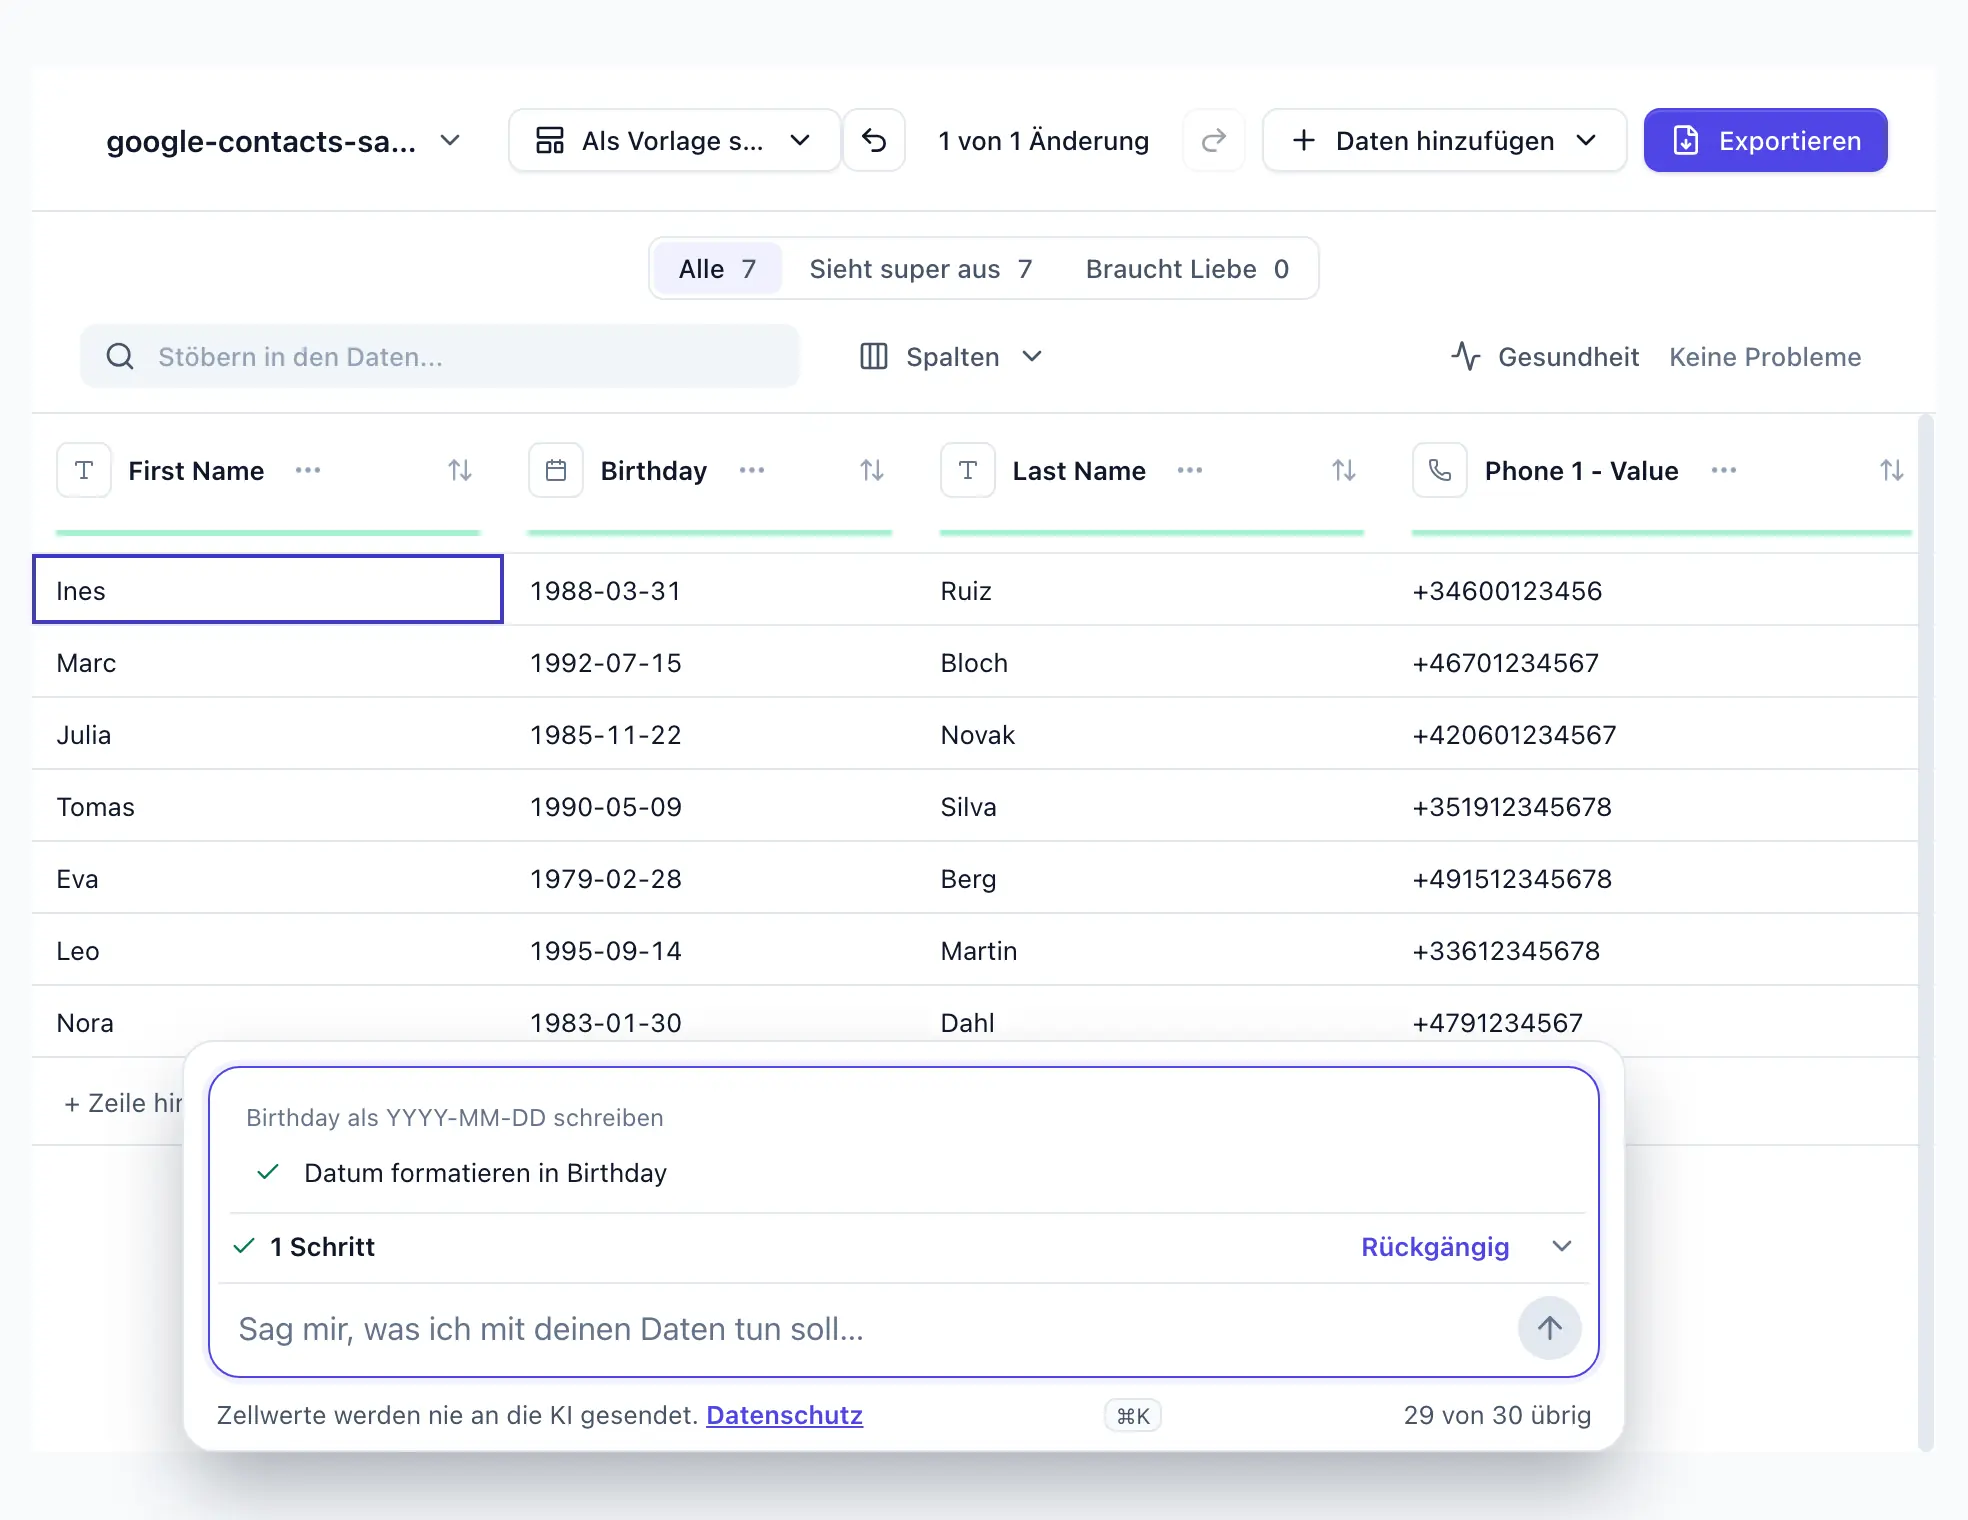Viewport: 1968px width, 1520px height.
Task: Click Rückgängig to undo the step
Action: pyautogui.click(x=1435, y=1247)
